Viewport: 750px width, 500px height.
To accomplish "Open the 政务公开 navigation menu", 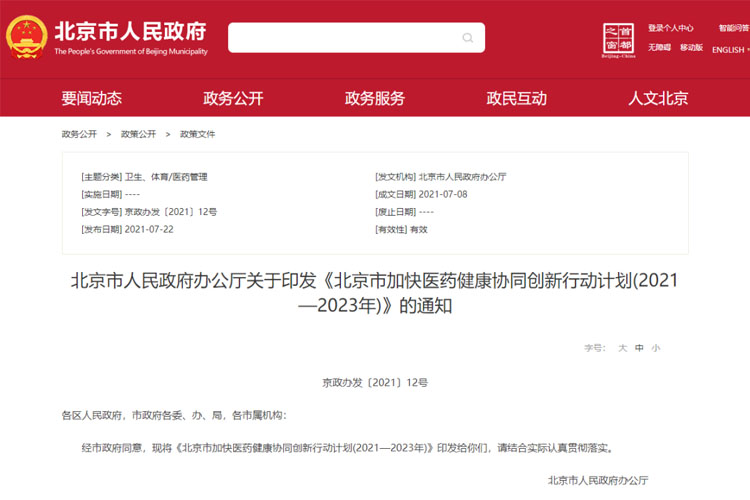I will coord(233,99).
